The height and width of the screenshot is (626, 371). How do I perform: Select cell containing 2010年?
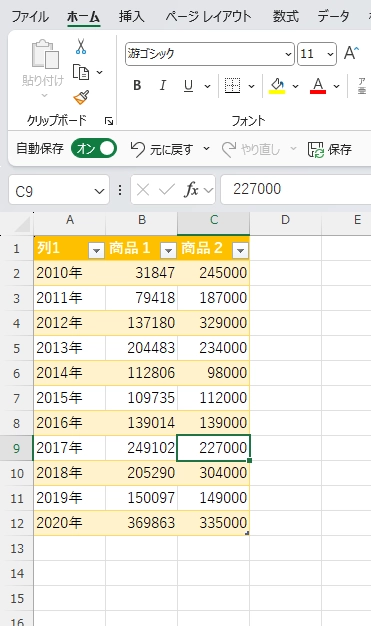click(x=69, y=273)
